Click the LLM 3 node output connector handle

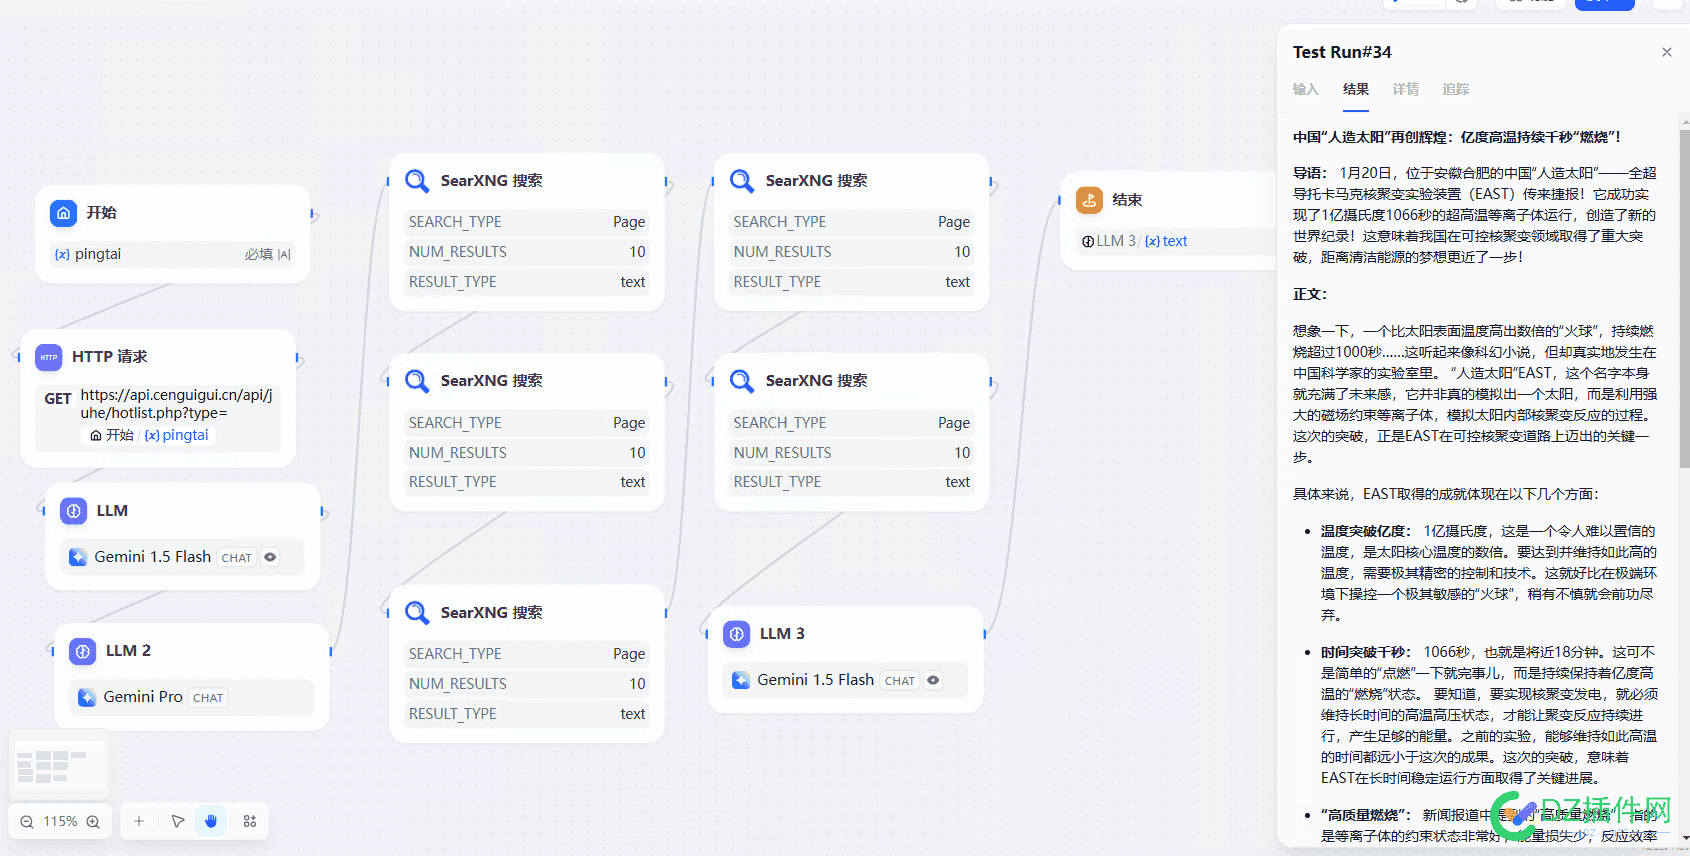tap(985, 634)
